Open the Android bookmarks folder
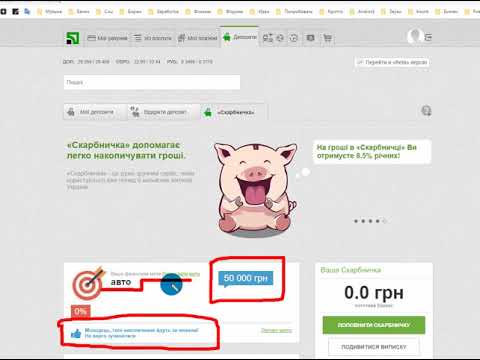 362,12
